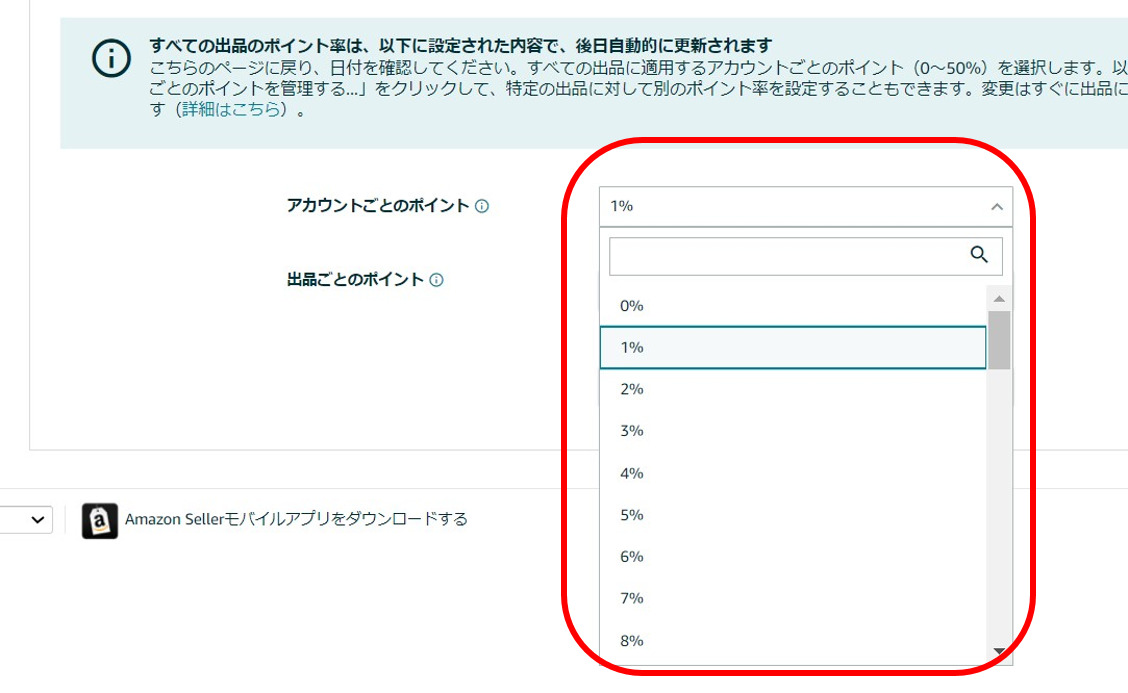Screen dimensions: 1128x693
Task: Click the magnifier icon in dropdown search
Action: pyautogui.click(x=978, y=254)
